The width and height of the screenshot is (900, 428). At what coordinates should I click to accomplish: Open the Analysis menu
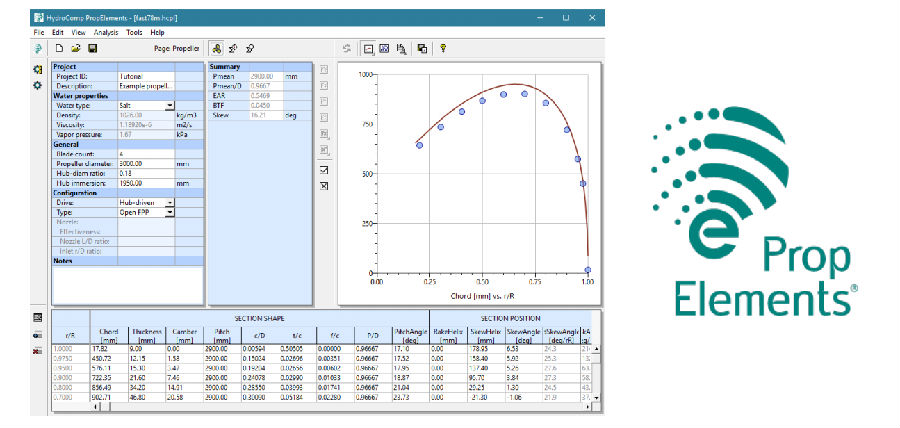point(106,33)
